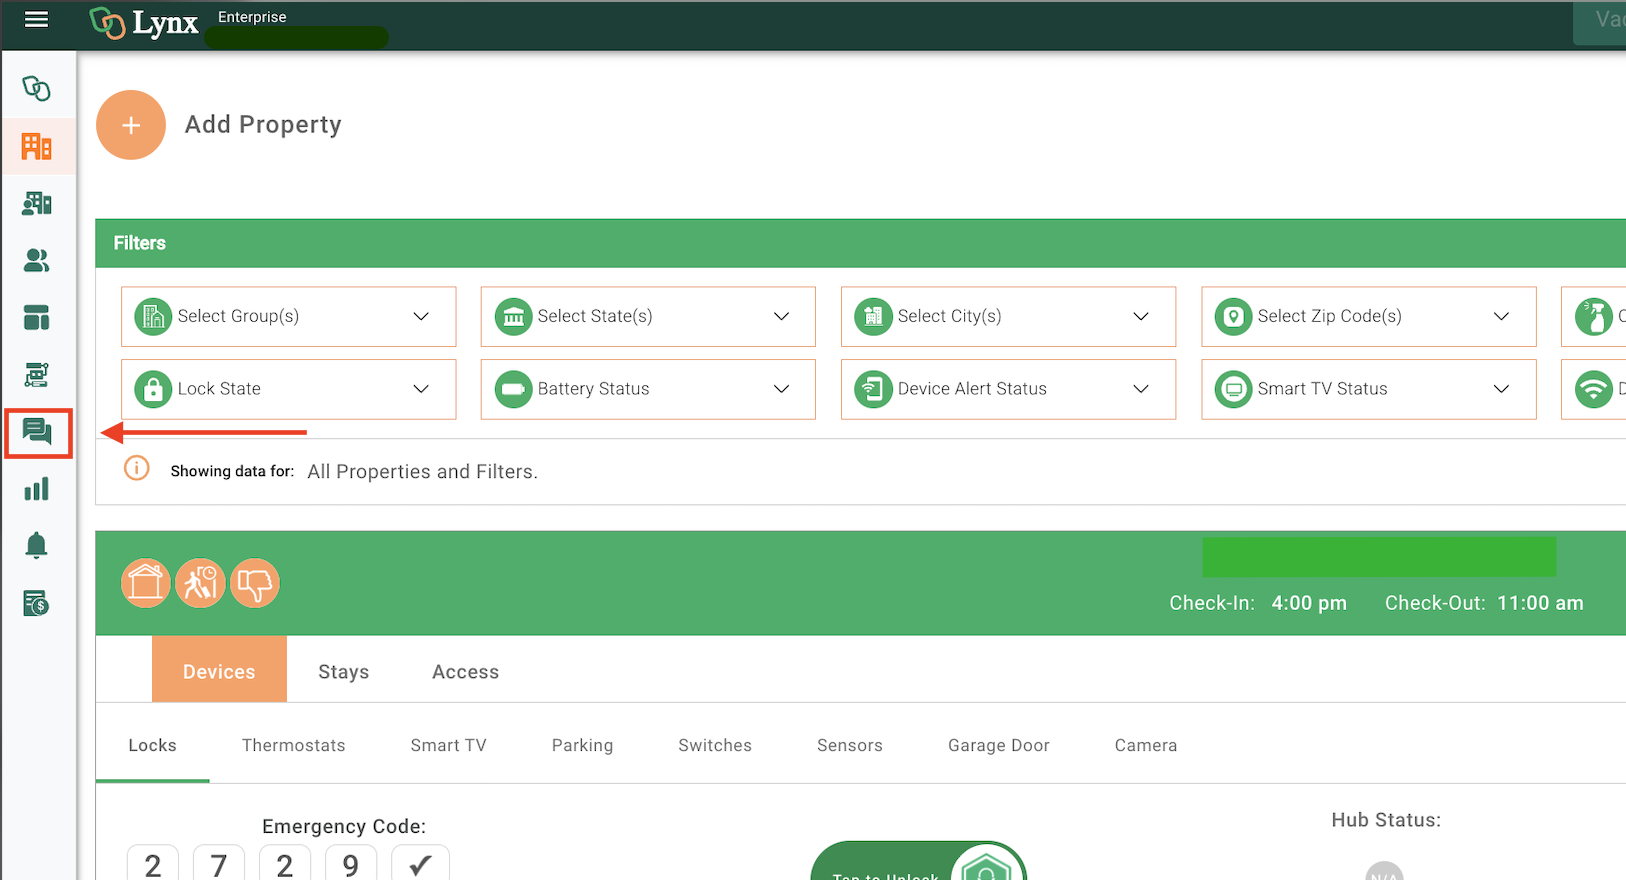1626x880 pixels.
Task: Click the All Properties and Filters text
Action: pyautogui.click(x=422, y=472)
